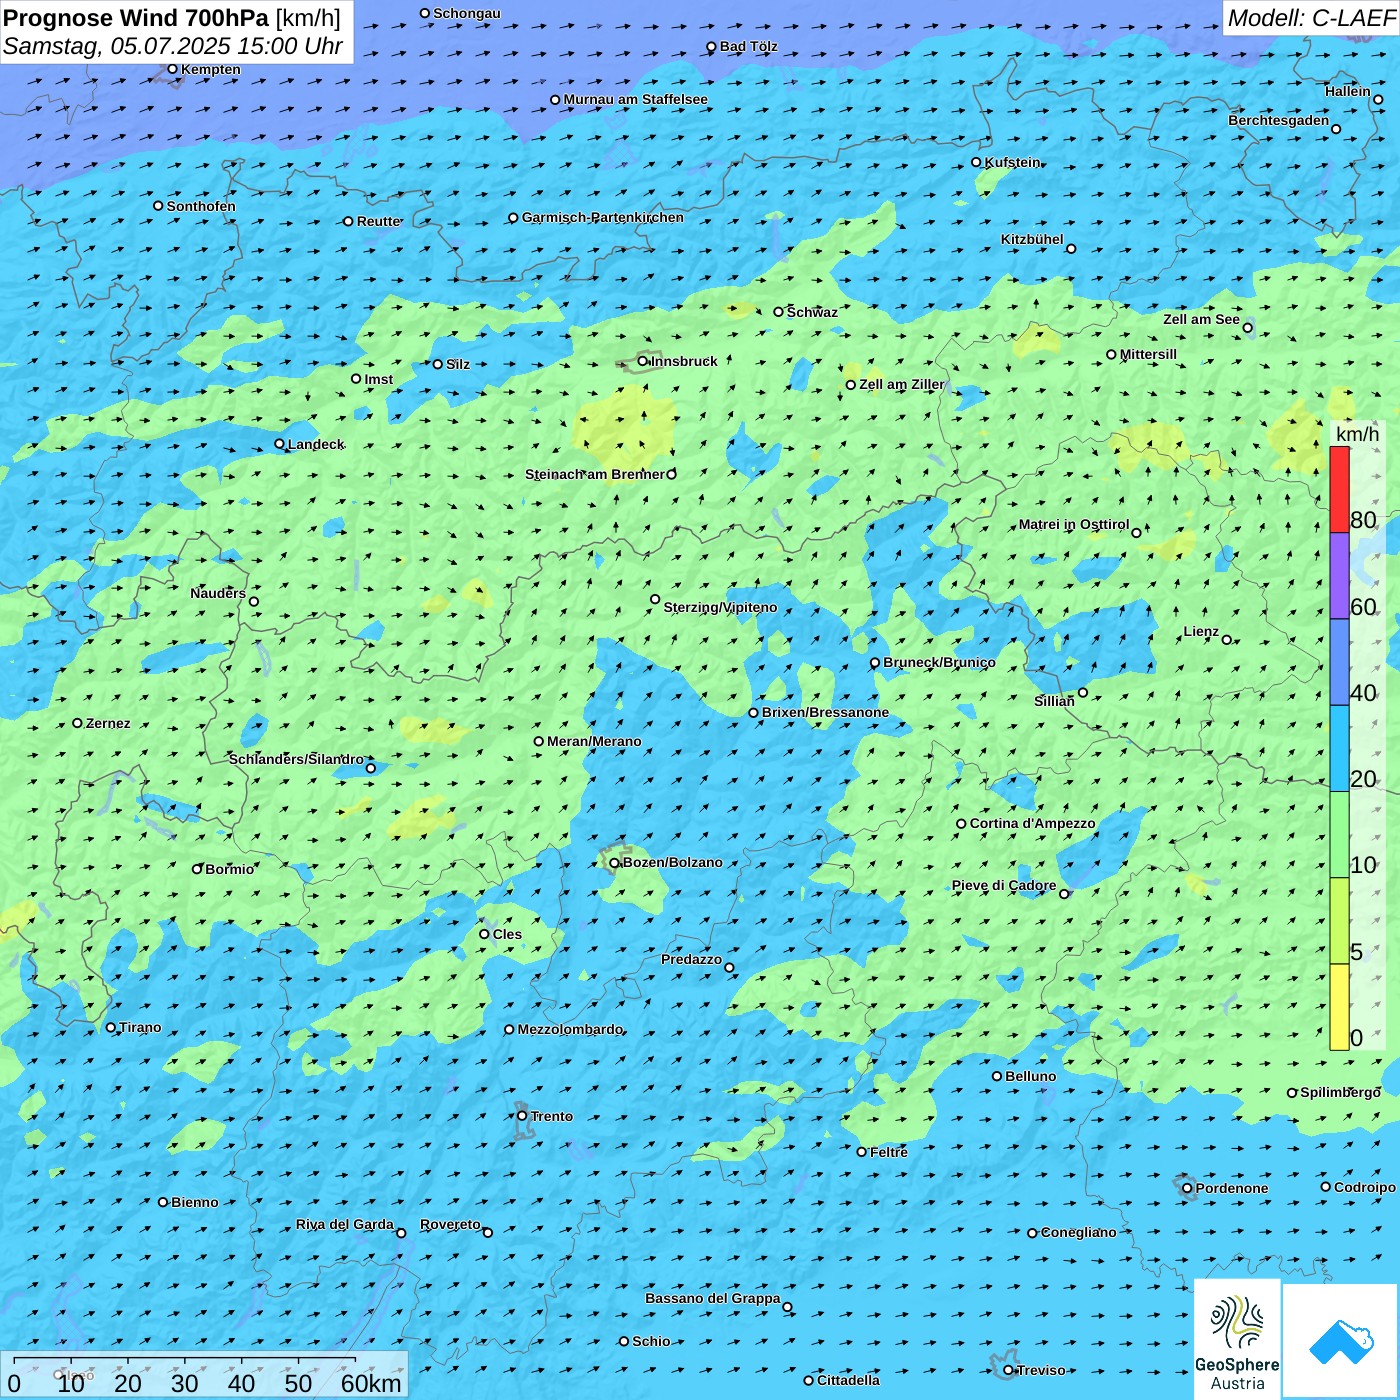This screenshot has height=1400, width=1400.
Task: Select the Cortina d'Ampezzo marker
Action: pos(961,824)
